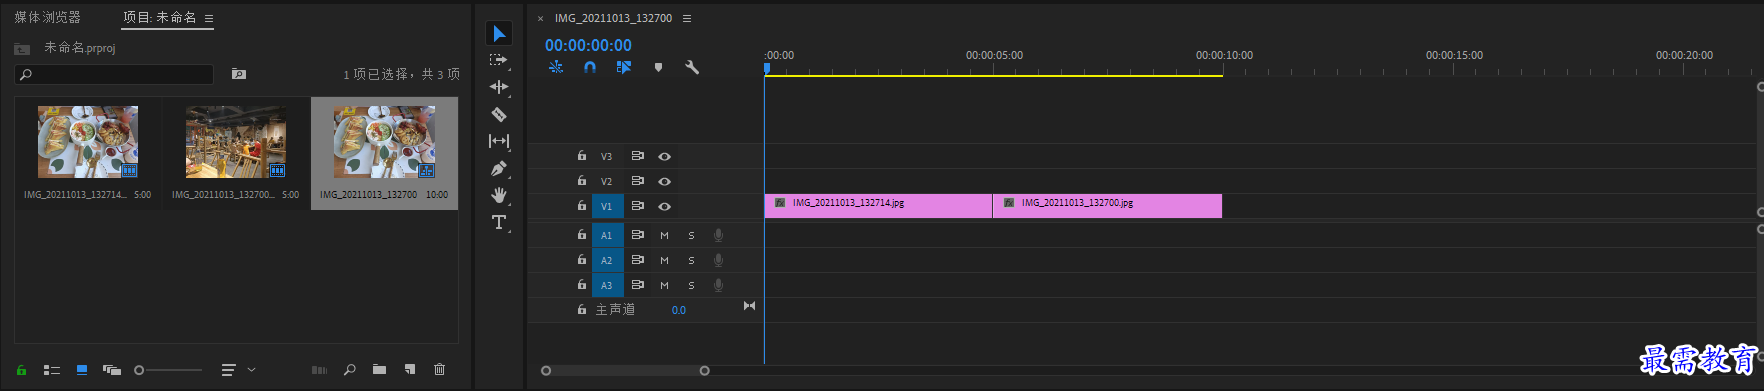
Task: Open sequence panel menu beside IMG_20211013_132700
Action: tap(687, 18)
